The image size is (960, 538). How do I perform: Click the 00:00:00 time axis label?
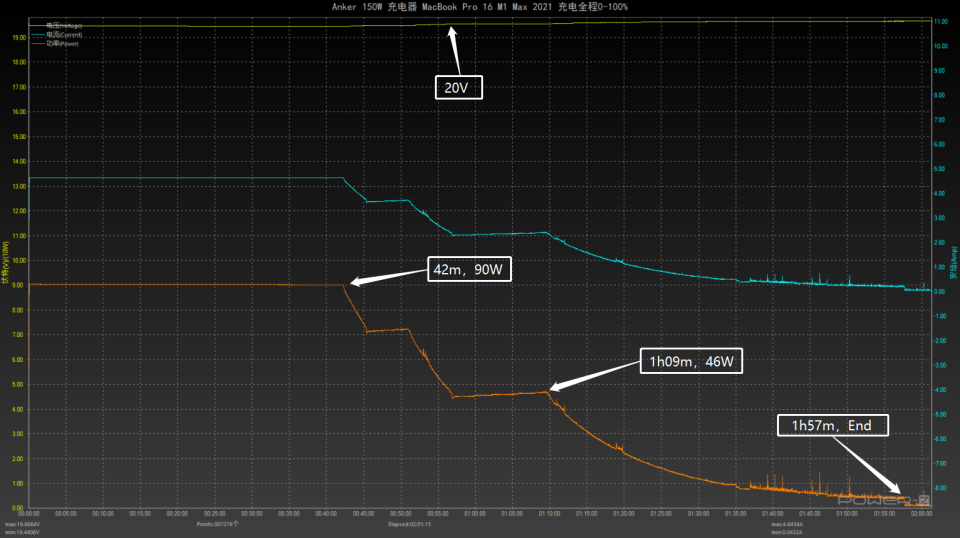(x=29, y=514)
